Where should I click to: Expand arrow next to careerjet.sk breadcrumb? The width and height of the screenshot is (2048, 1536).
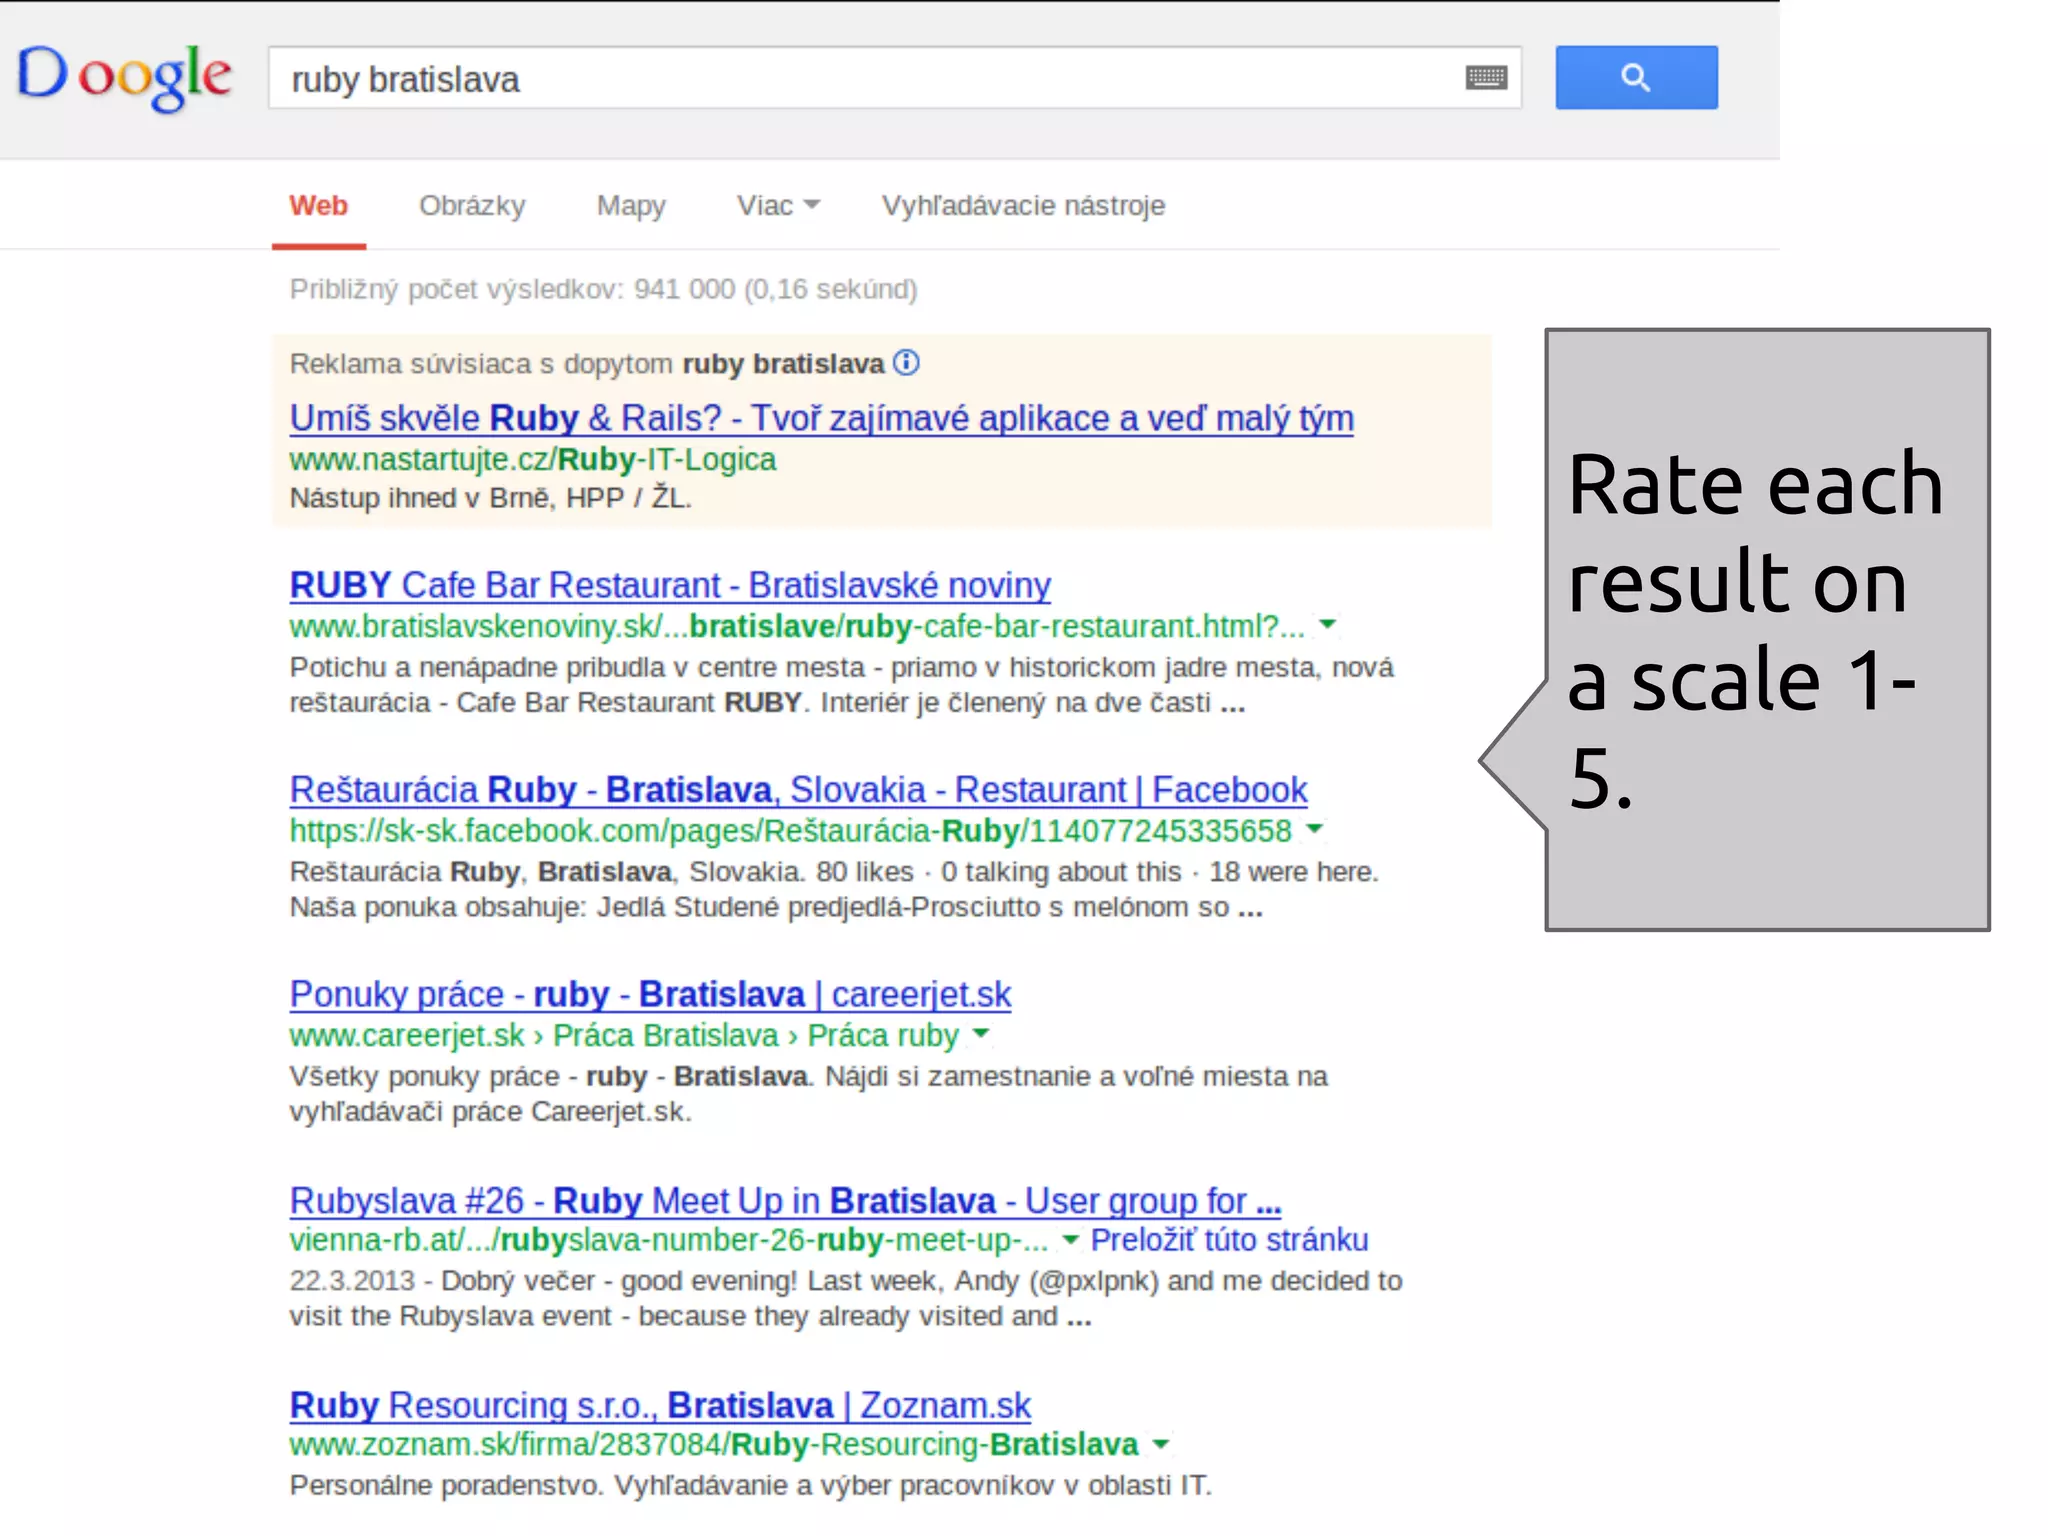[x=981, y=1033]
